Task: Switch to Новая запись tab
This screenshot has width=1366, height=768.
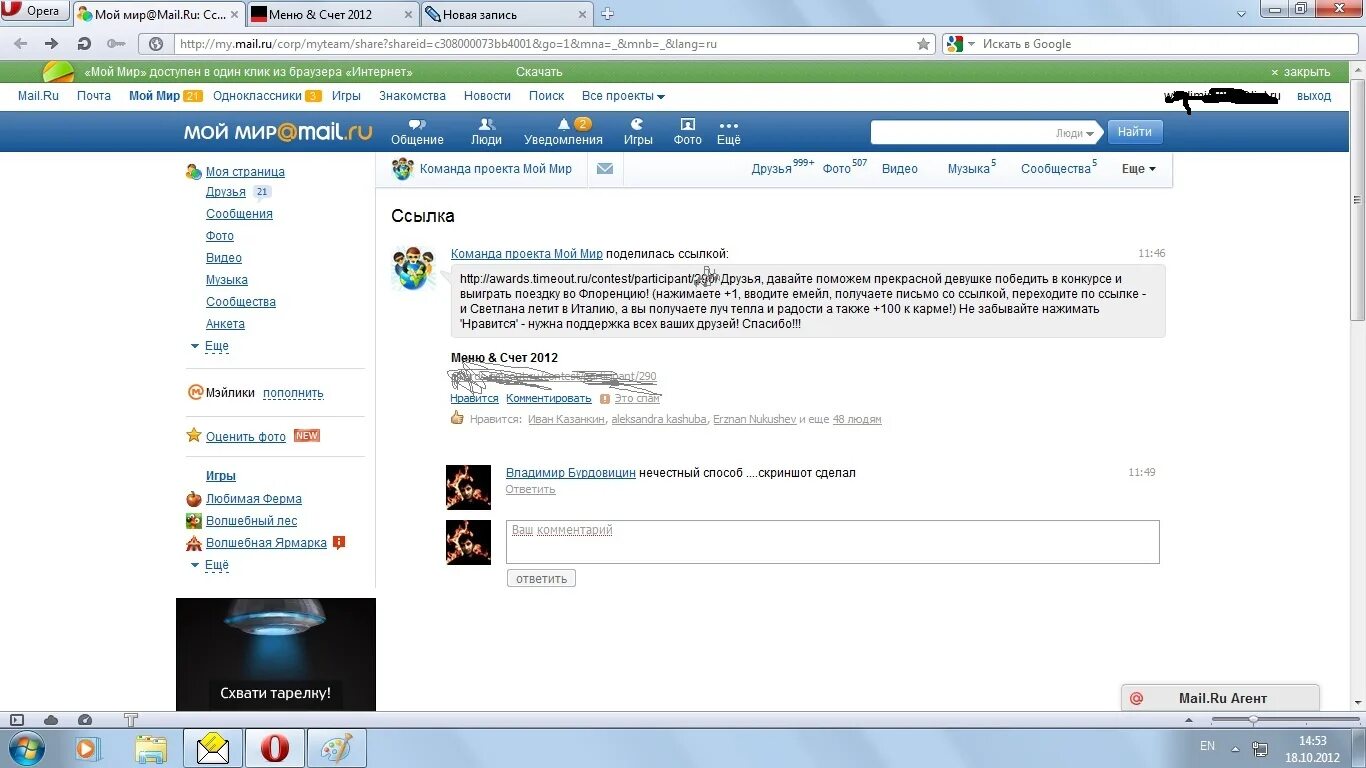Action: click(506, 14)
